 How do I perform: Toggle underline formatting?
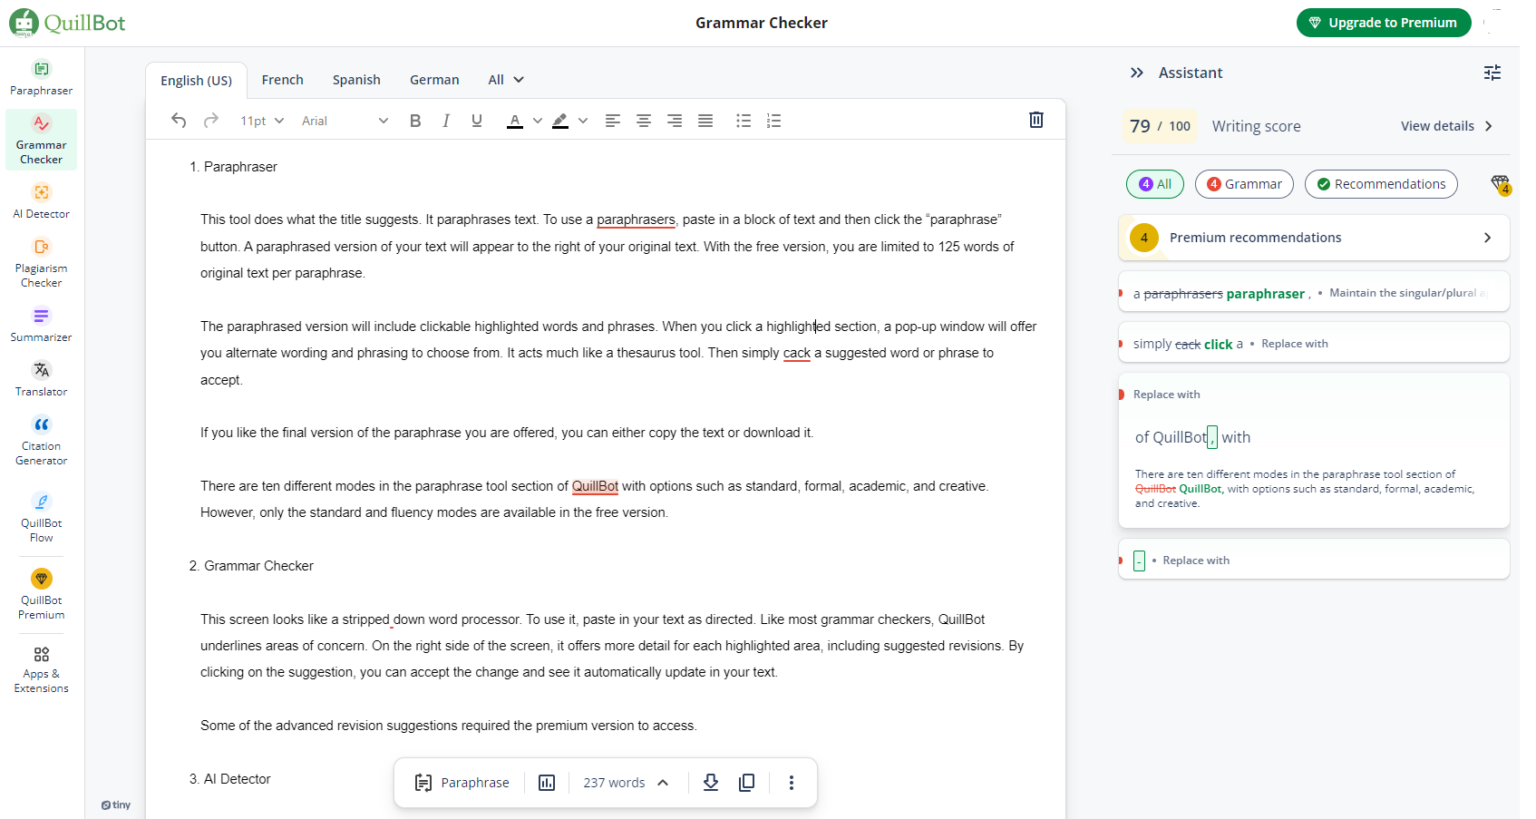click(x=477, y=121)
